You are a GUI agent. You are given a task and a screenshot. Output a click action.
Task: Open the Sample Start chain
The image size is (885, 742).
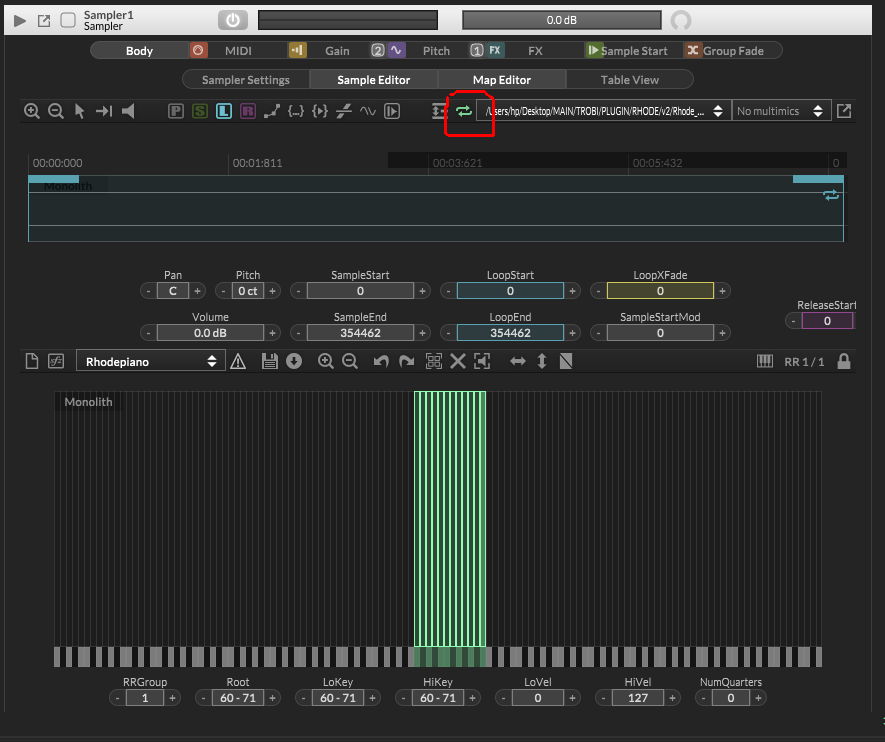pos(633,51)
